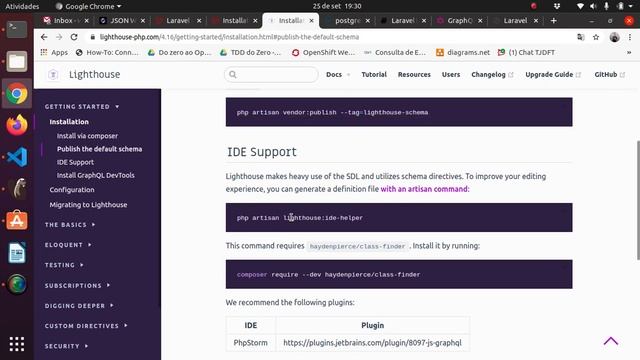Image resolution: width=640 pixels, height=360 pixels.
Task: Open the JetBrains js-graphql plugin link
Action: coord(372,342)
